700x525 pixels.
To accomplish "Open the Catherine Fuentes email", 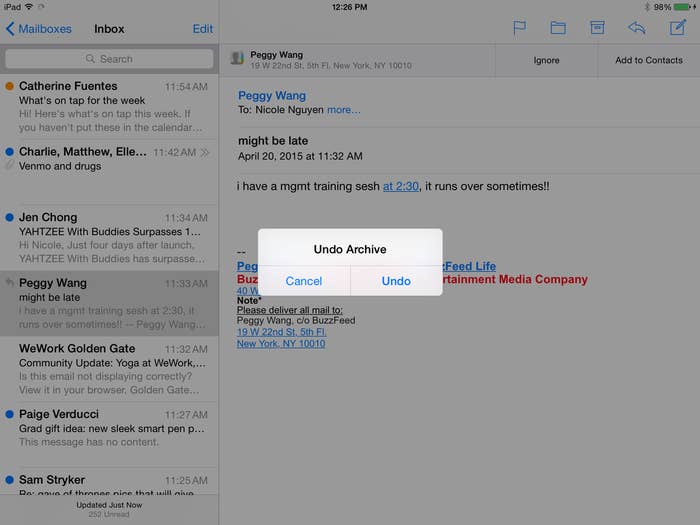I will 109,107.
